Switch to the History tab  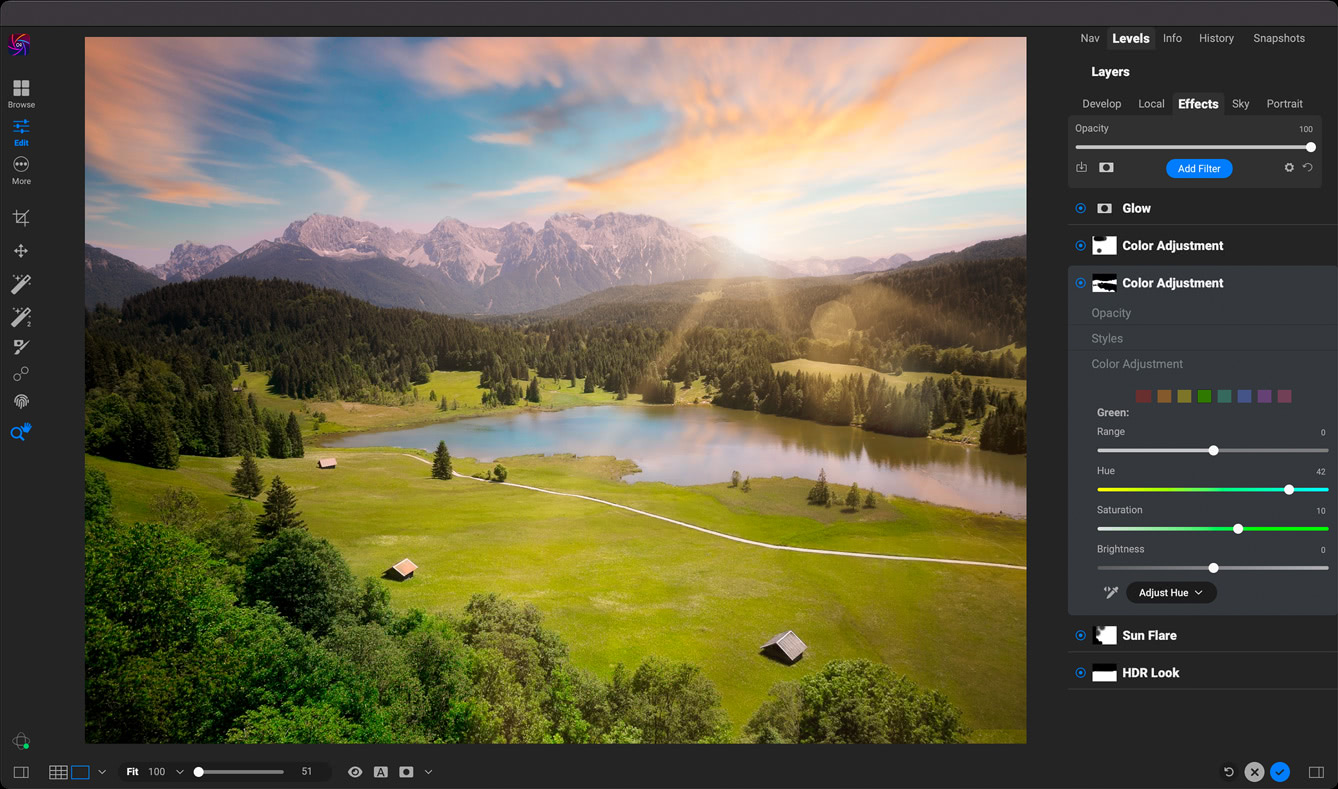1216,38
